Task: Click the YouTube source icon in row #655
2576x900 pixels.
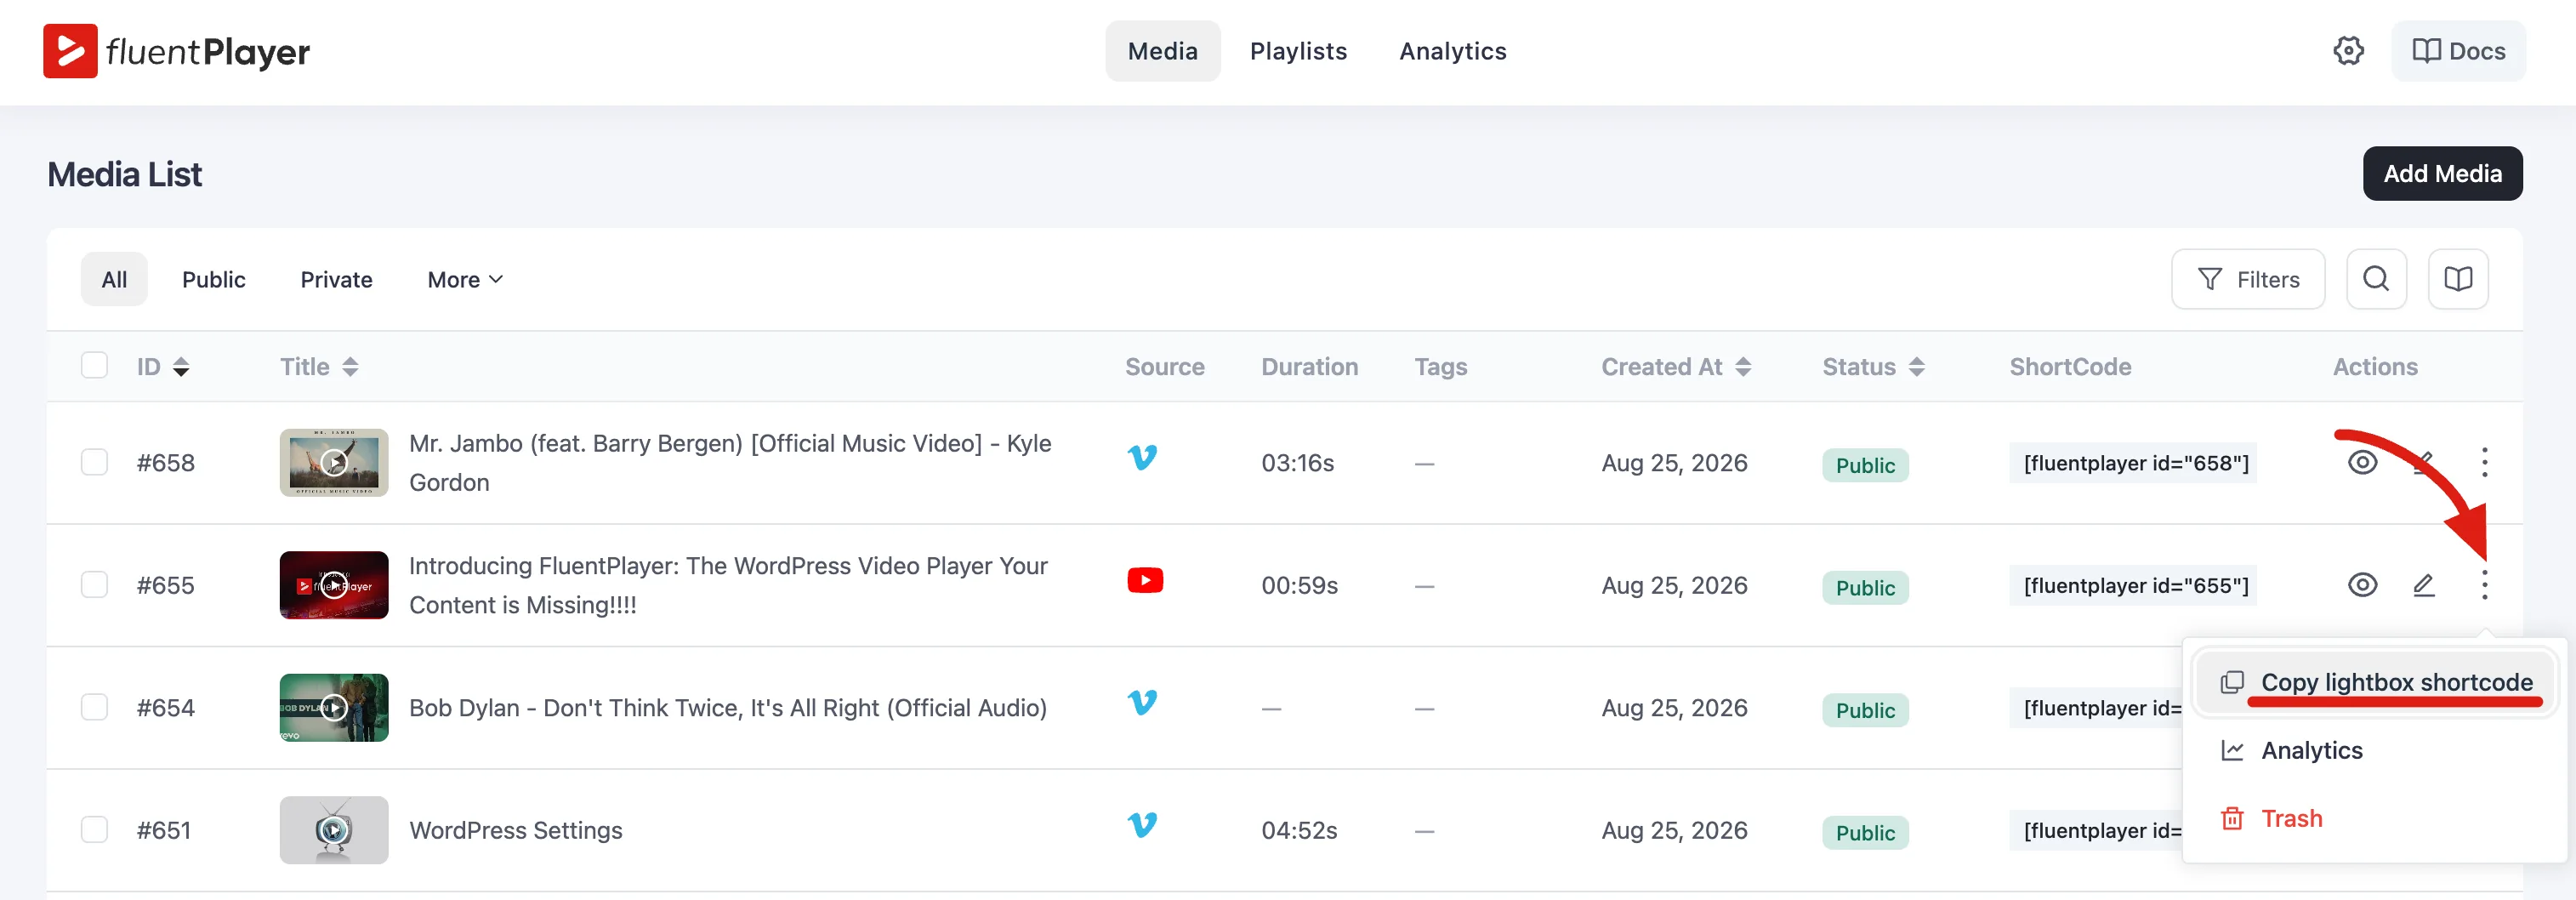Action: 1145,581
